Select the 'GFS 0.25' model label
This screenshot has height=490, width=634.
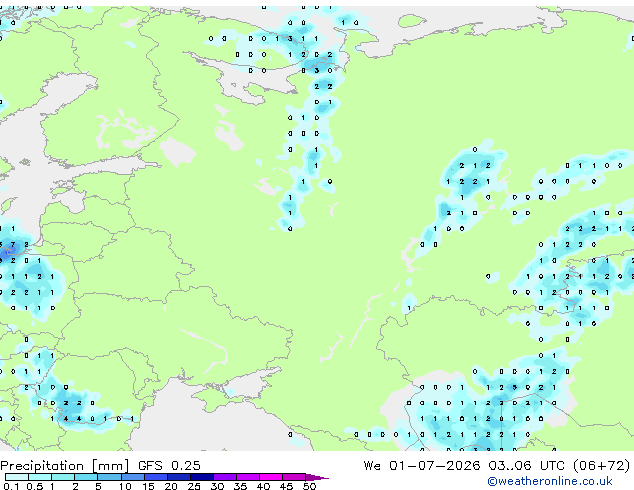pos(169,465)
